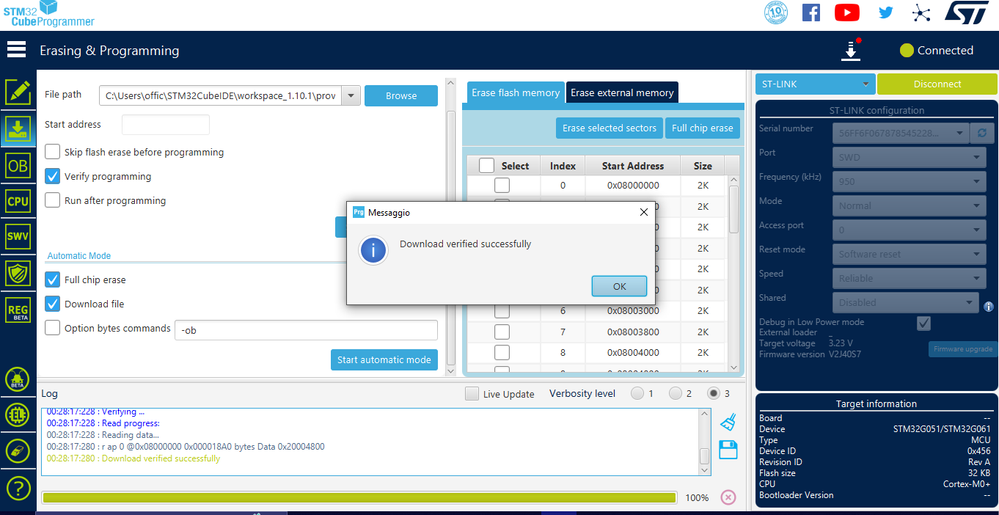This screenshot has height=515, width=999.
Task: Switch to Erase external memory tab
Action: 622,92
